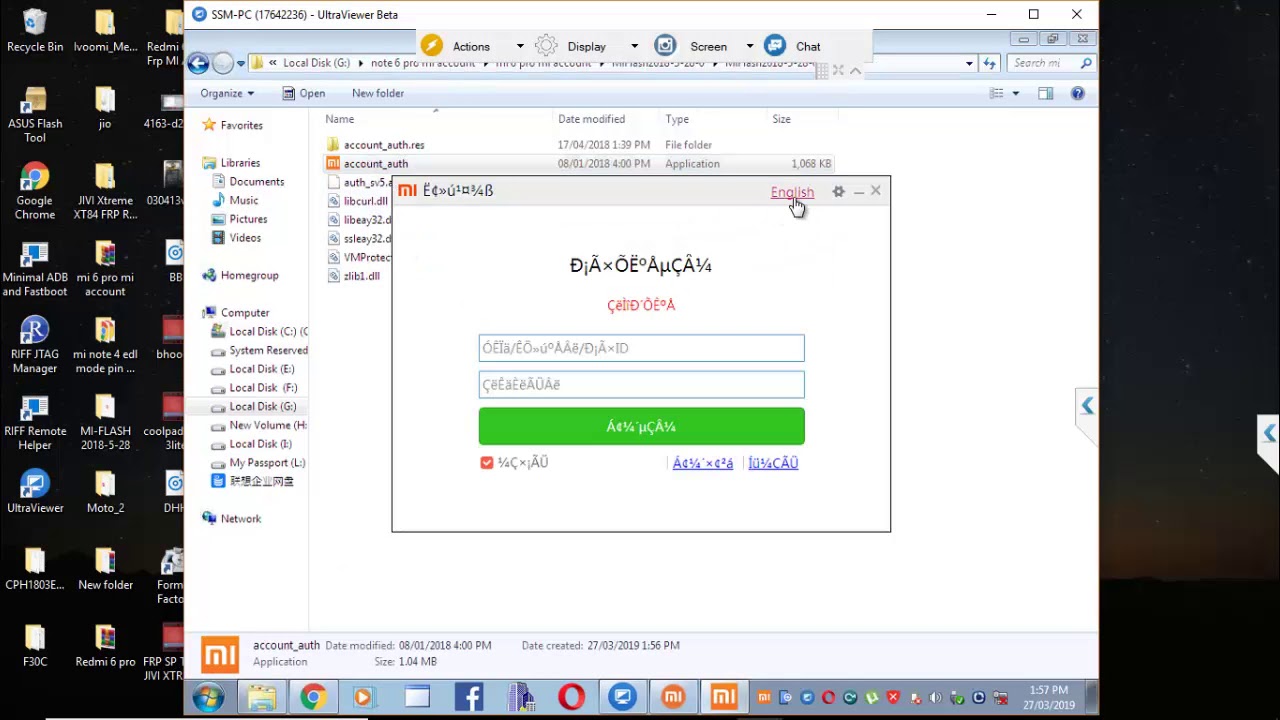Toggle the preview pane icon
The height and width of the screenshot is (720, 1280).
pyautogui.click(x=1045, y=93)
